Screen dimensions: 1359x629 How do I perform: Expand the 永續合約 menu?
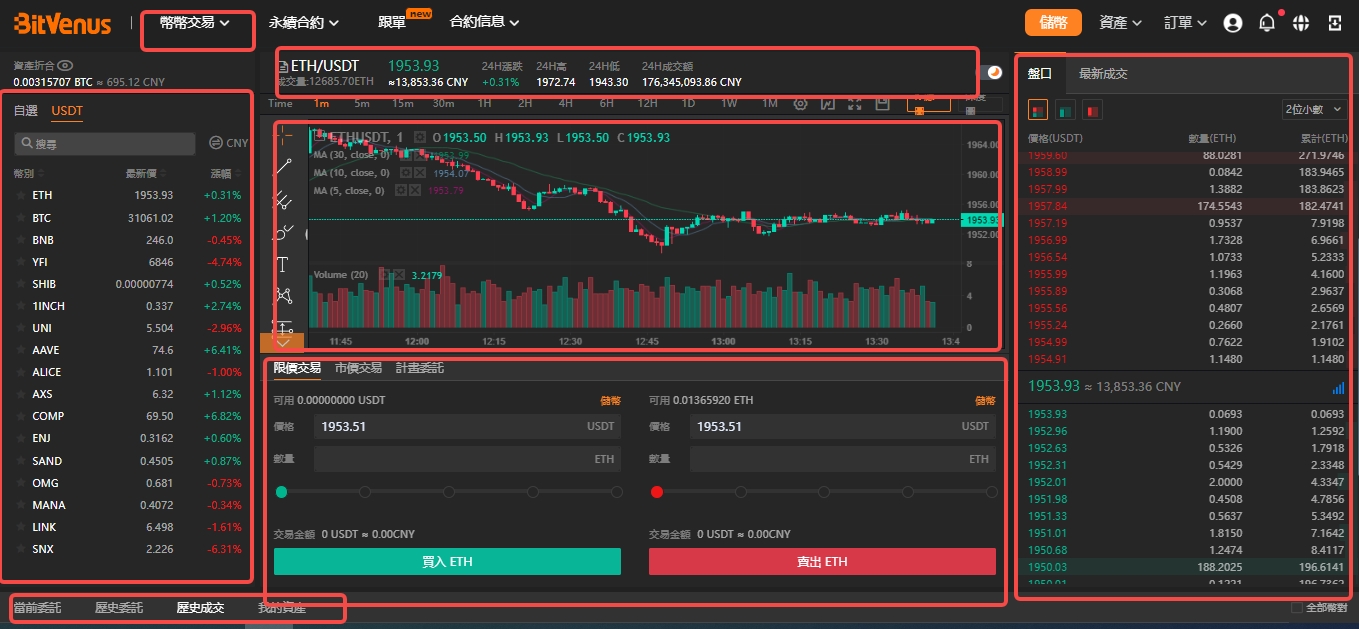click(304, 22)
